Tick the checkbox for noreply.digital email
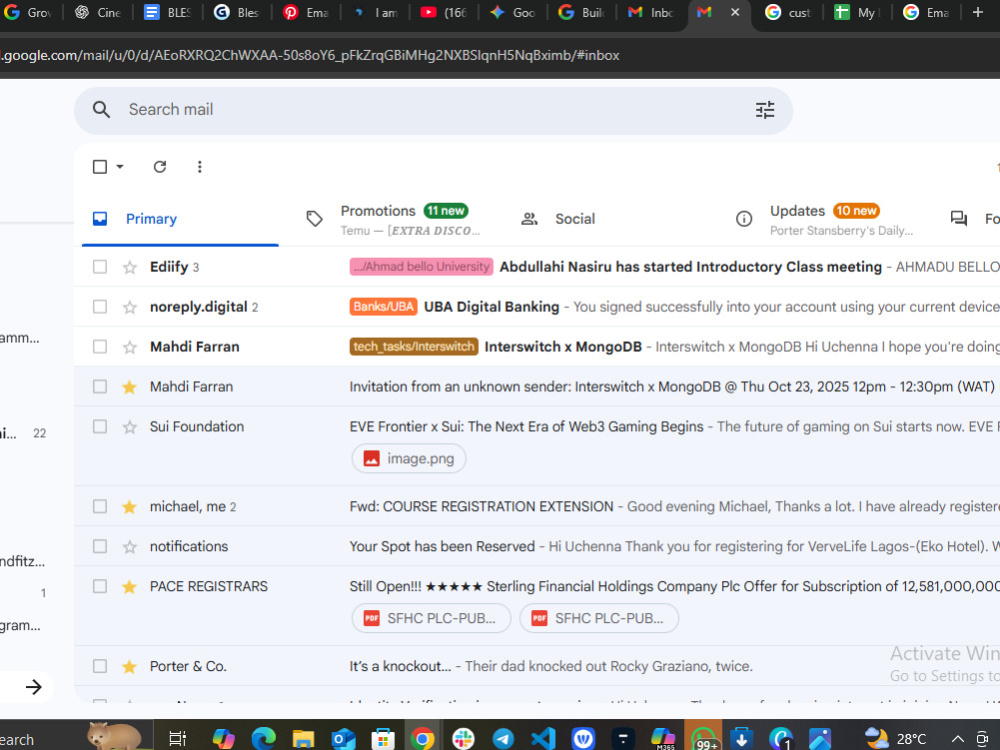The height and width of the screenshot is (750, 1000). [99, 307]
